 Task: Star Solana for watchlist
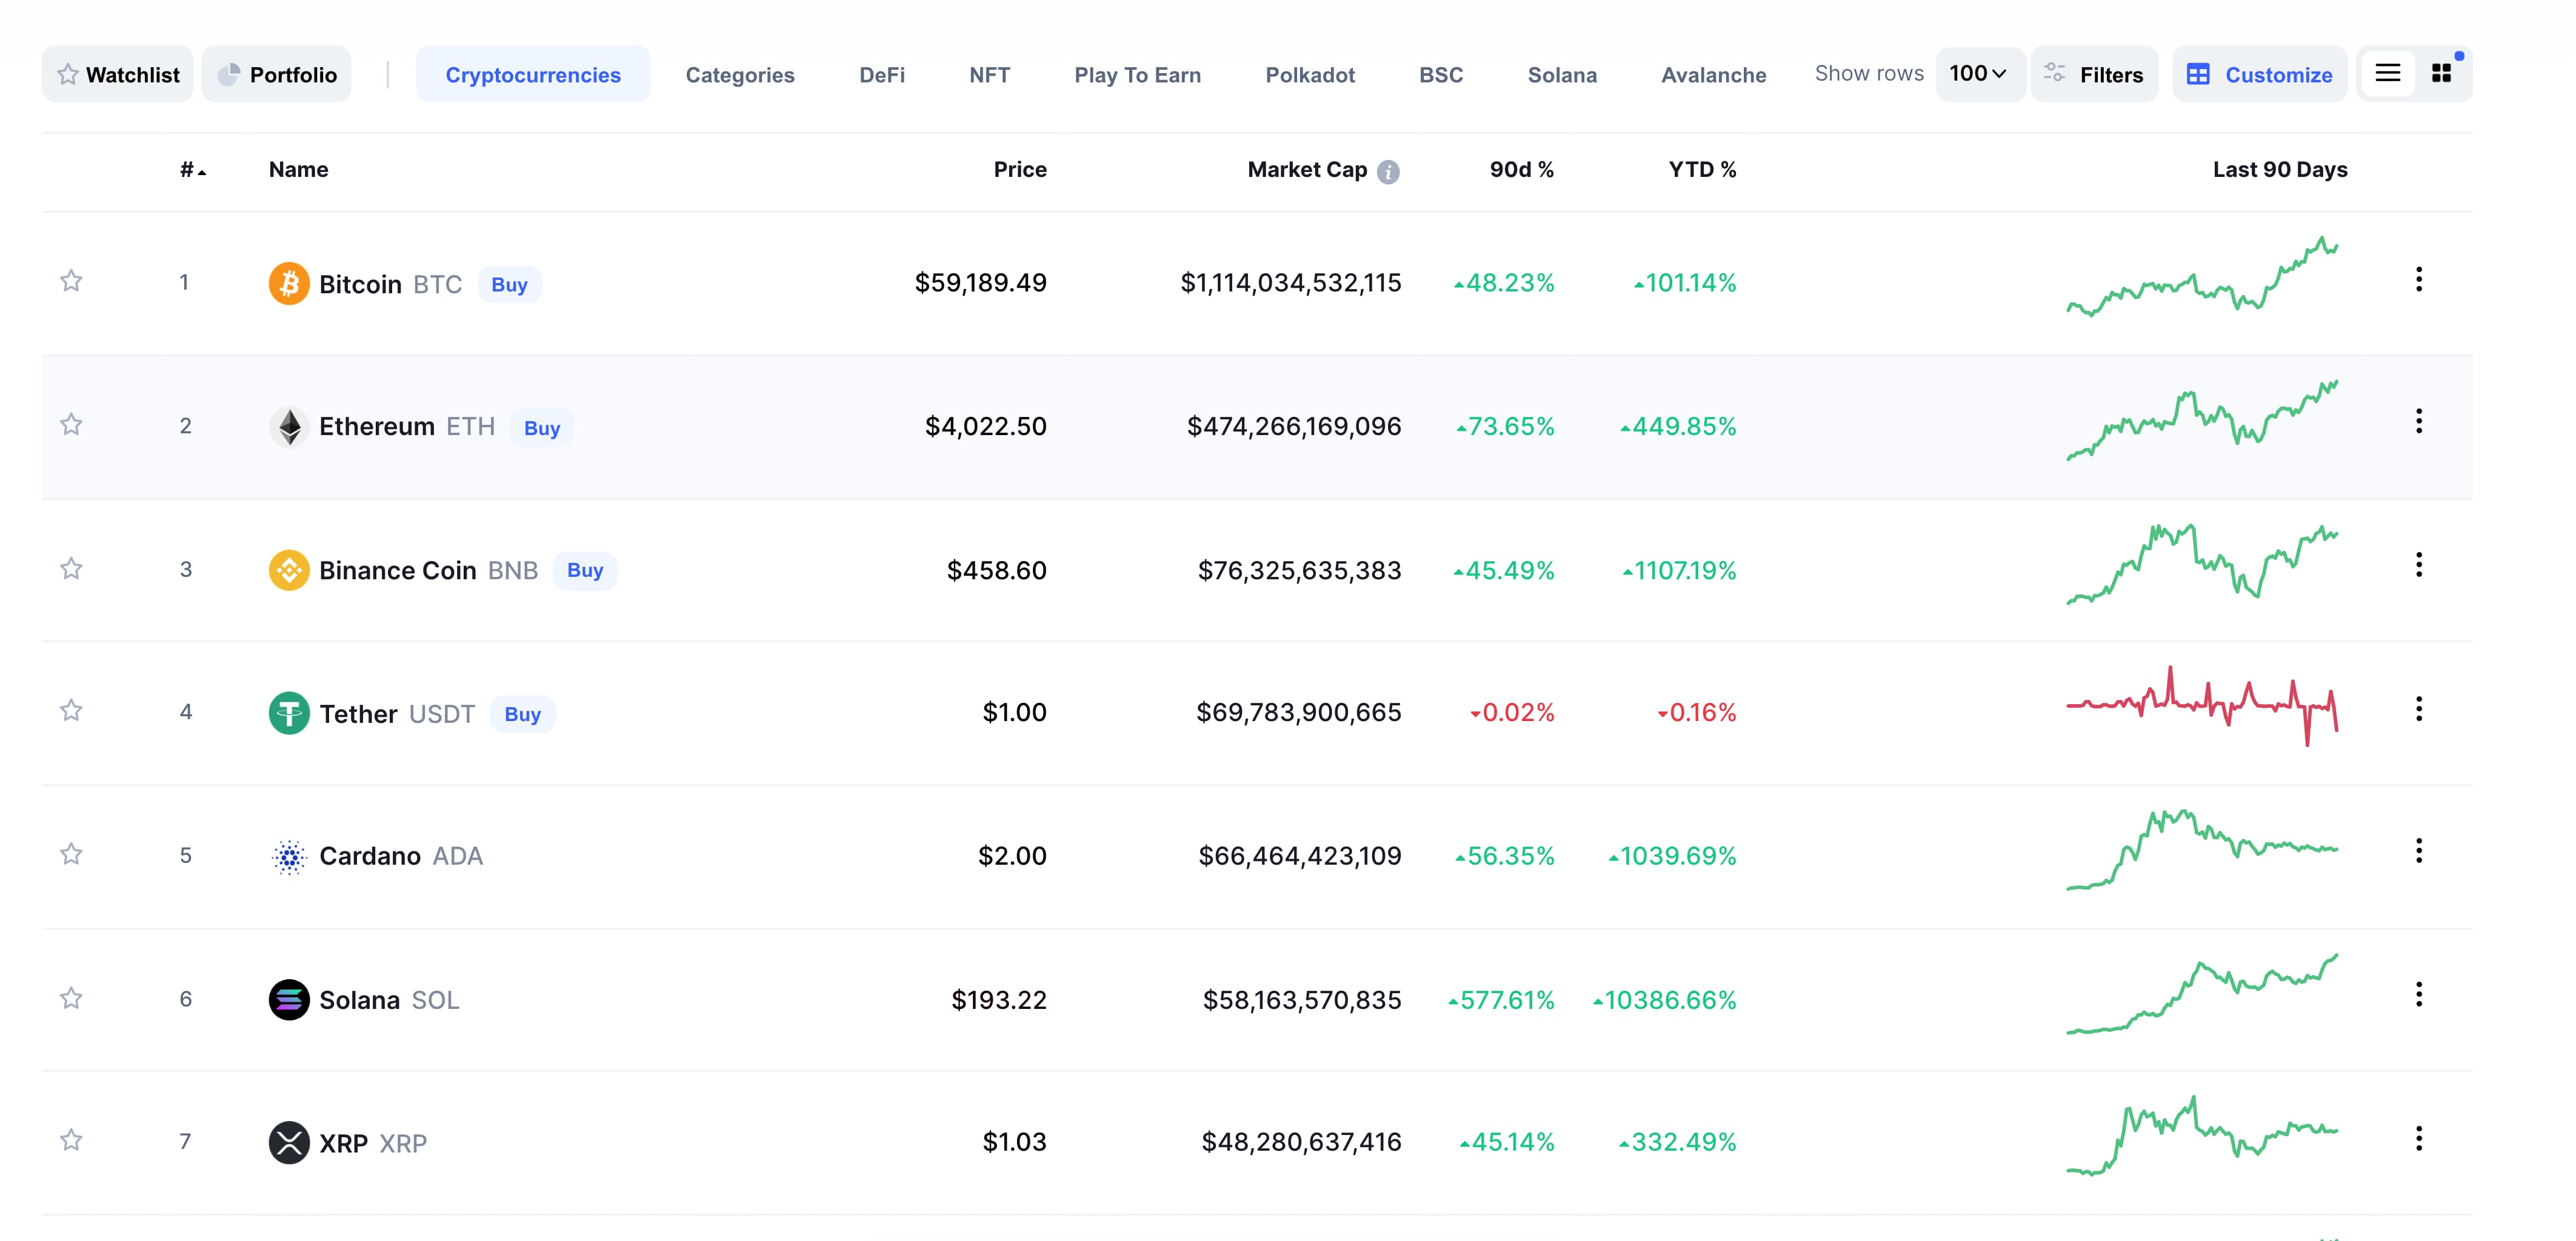71,998
